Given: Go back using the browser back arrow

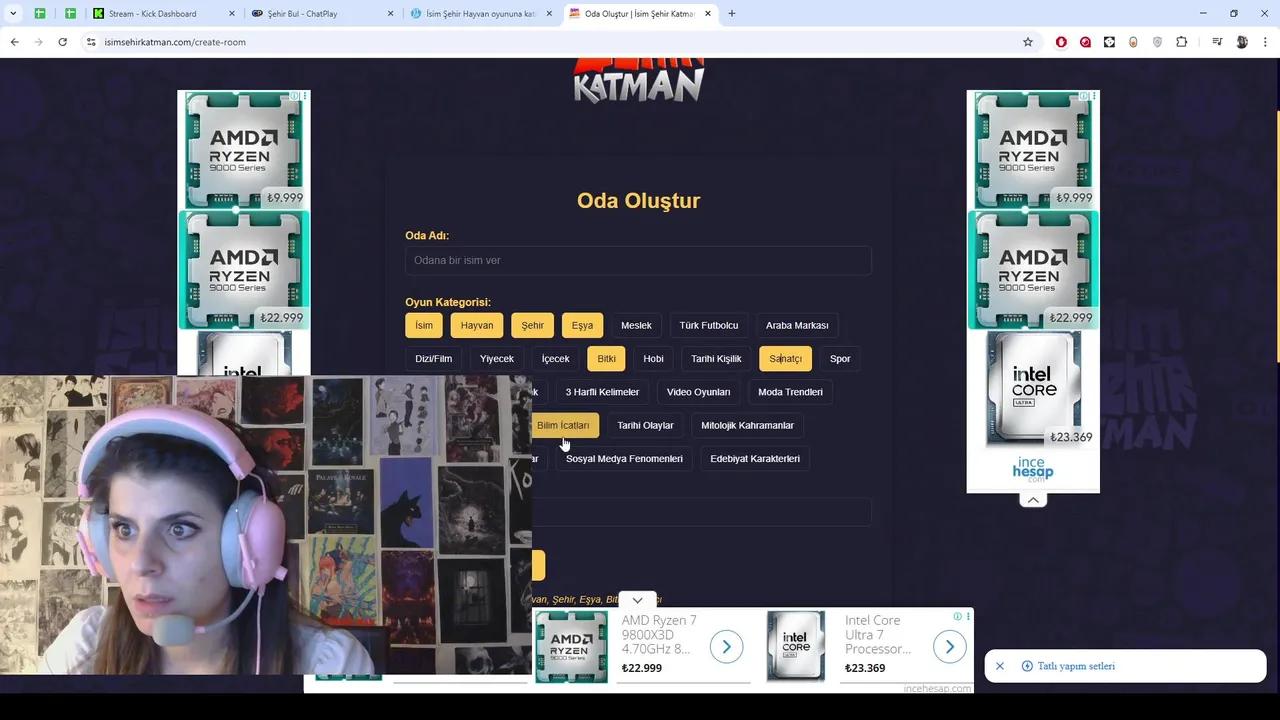Looking at the screenshot, I should click(x=14, y=42).
